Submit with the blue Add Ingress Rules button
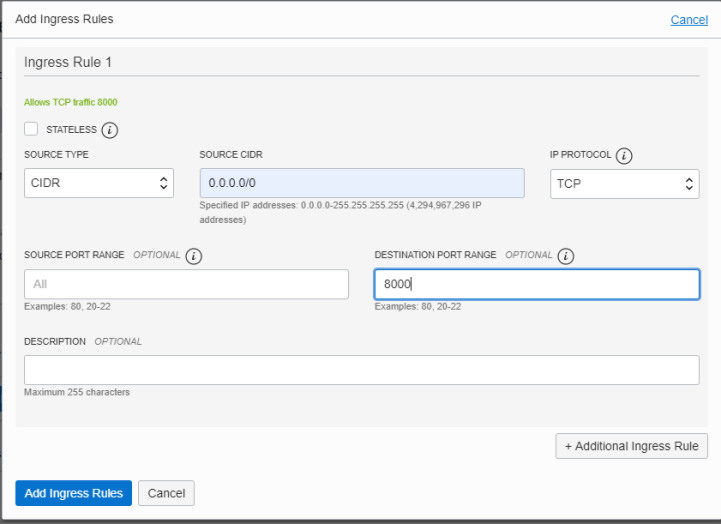721x524 pixels. click(73, 493)
